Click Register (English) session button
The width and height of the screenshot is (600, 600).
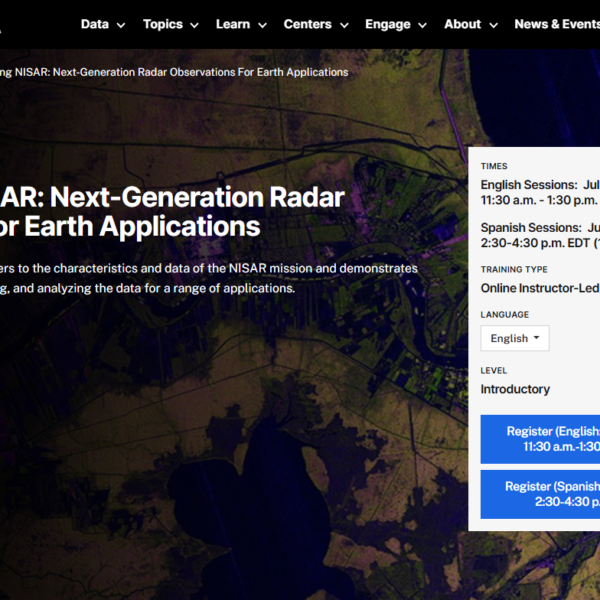[540, 439]
